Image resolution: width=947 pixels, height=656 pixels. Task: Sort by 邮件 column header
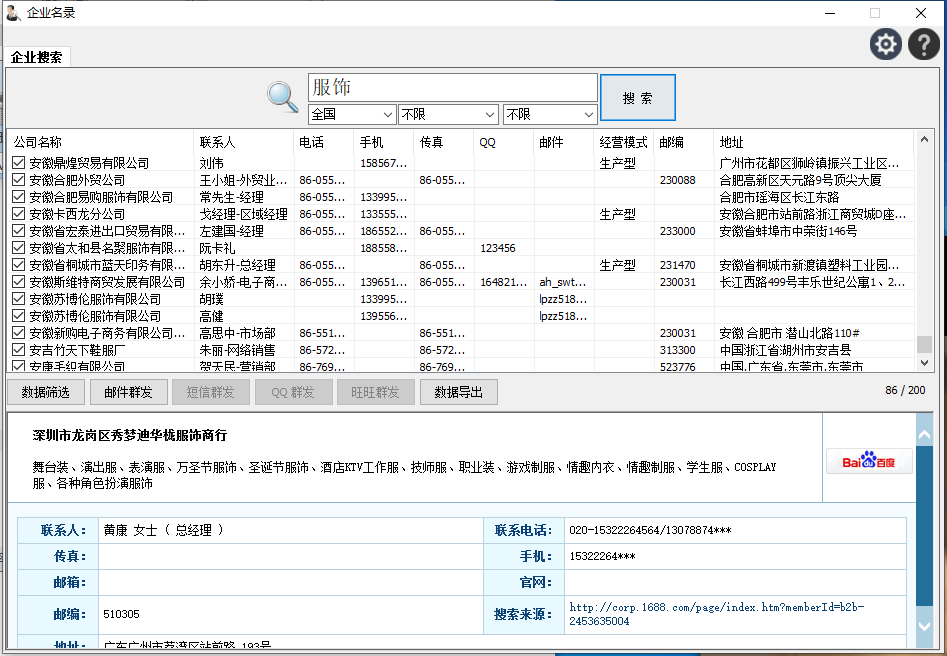(564, 142)
